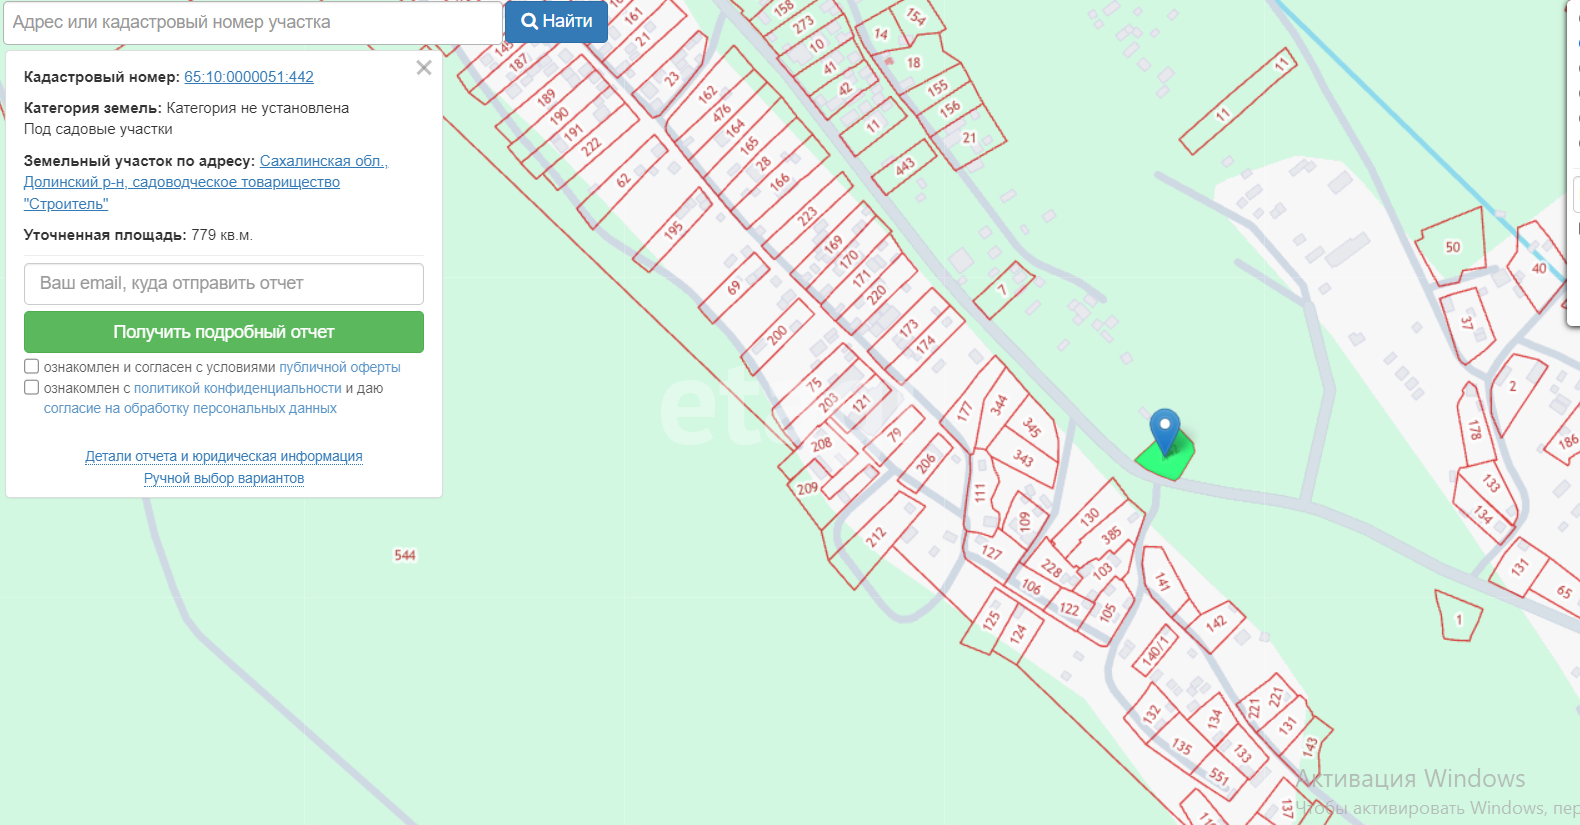Viewport: 1580px width, 825px height.
Task: Open the Сахалинская обл. address link
Action: coord(323,161)
